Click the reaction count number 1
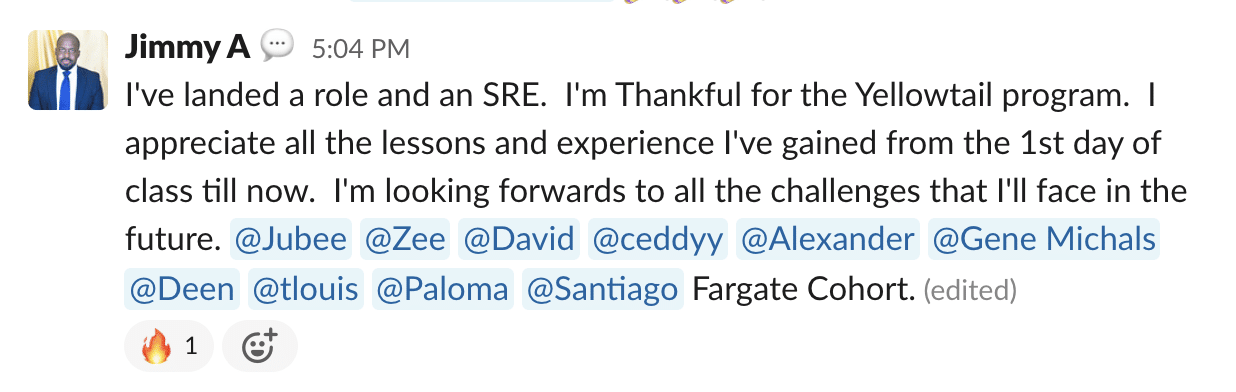Screen dimensions: 1236x392 (191, 348)
